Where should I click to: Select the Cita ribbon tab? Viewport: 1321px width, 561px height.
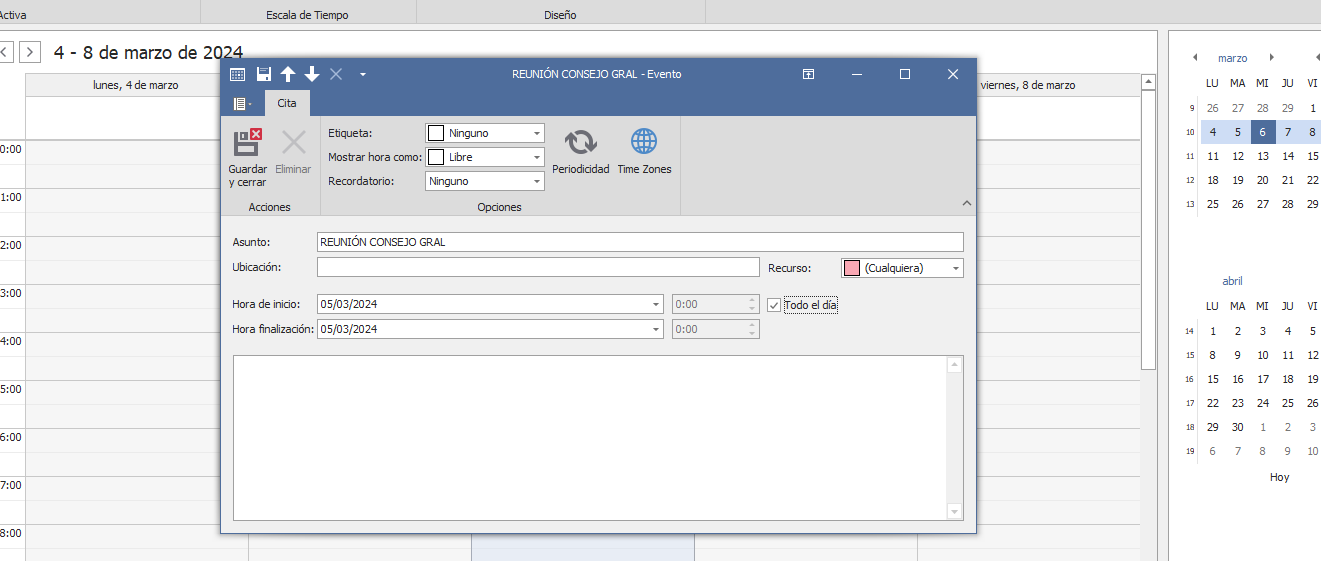point(287,103)
